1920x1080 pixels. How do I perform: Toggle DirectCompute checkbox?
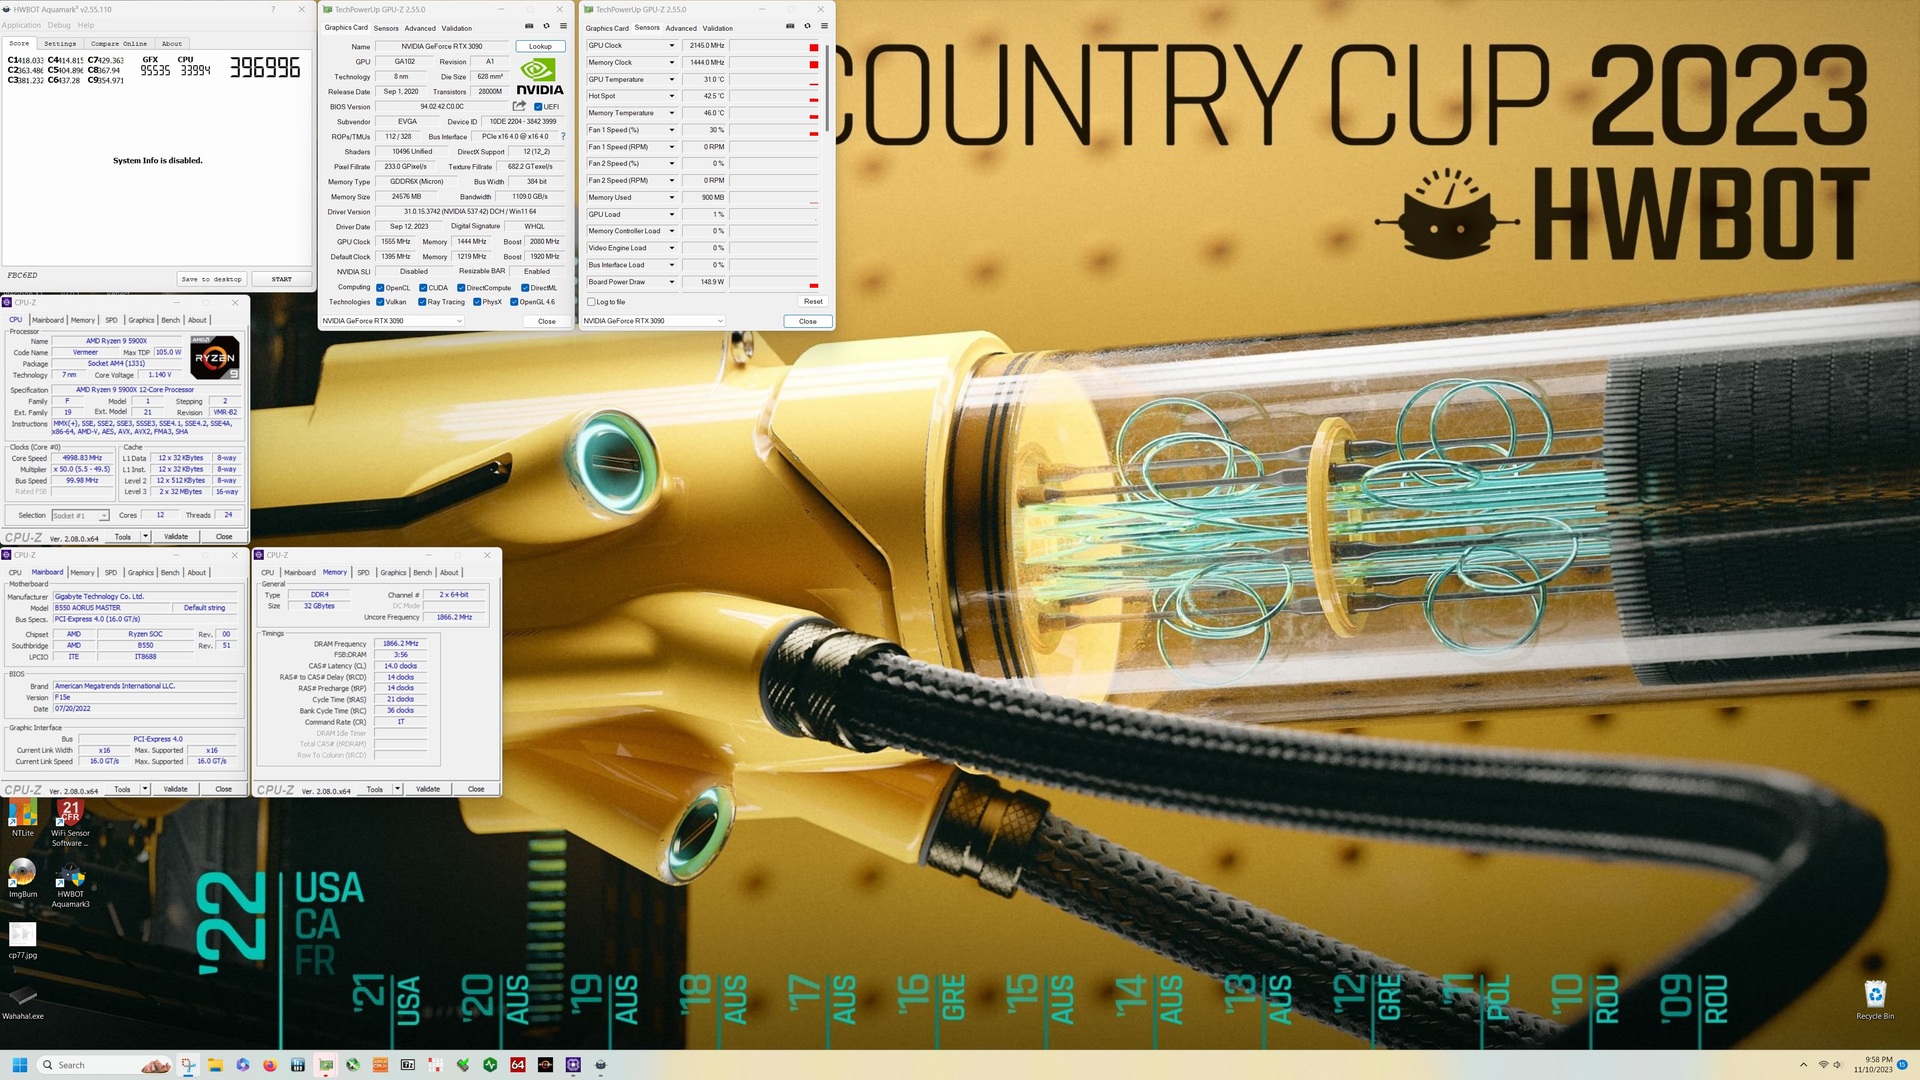click(461, 288)
